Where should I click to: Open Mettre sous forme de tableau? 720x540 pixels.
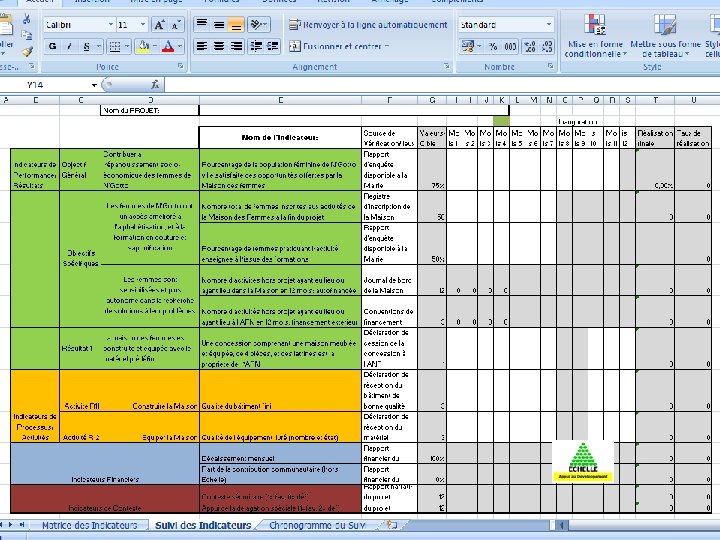pos(665,36)
